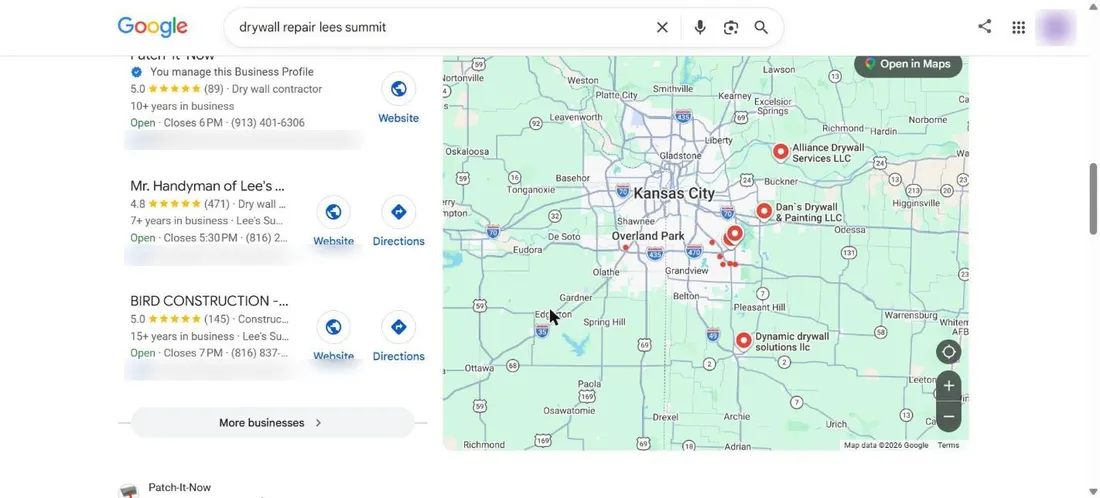Click the page vertical scrollbar thumb
Screen dimensions: 1100x498
(x=1092, y=199)
